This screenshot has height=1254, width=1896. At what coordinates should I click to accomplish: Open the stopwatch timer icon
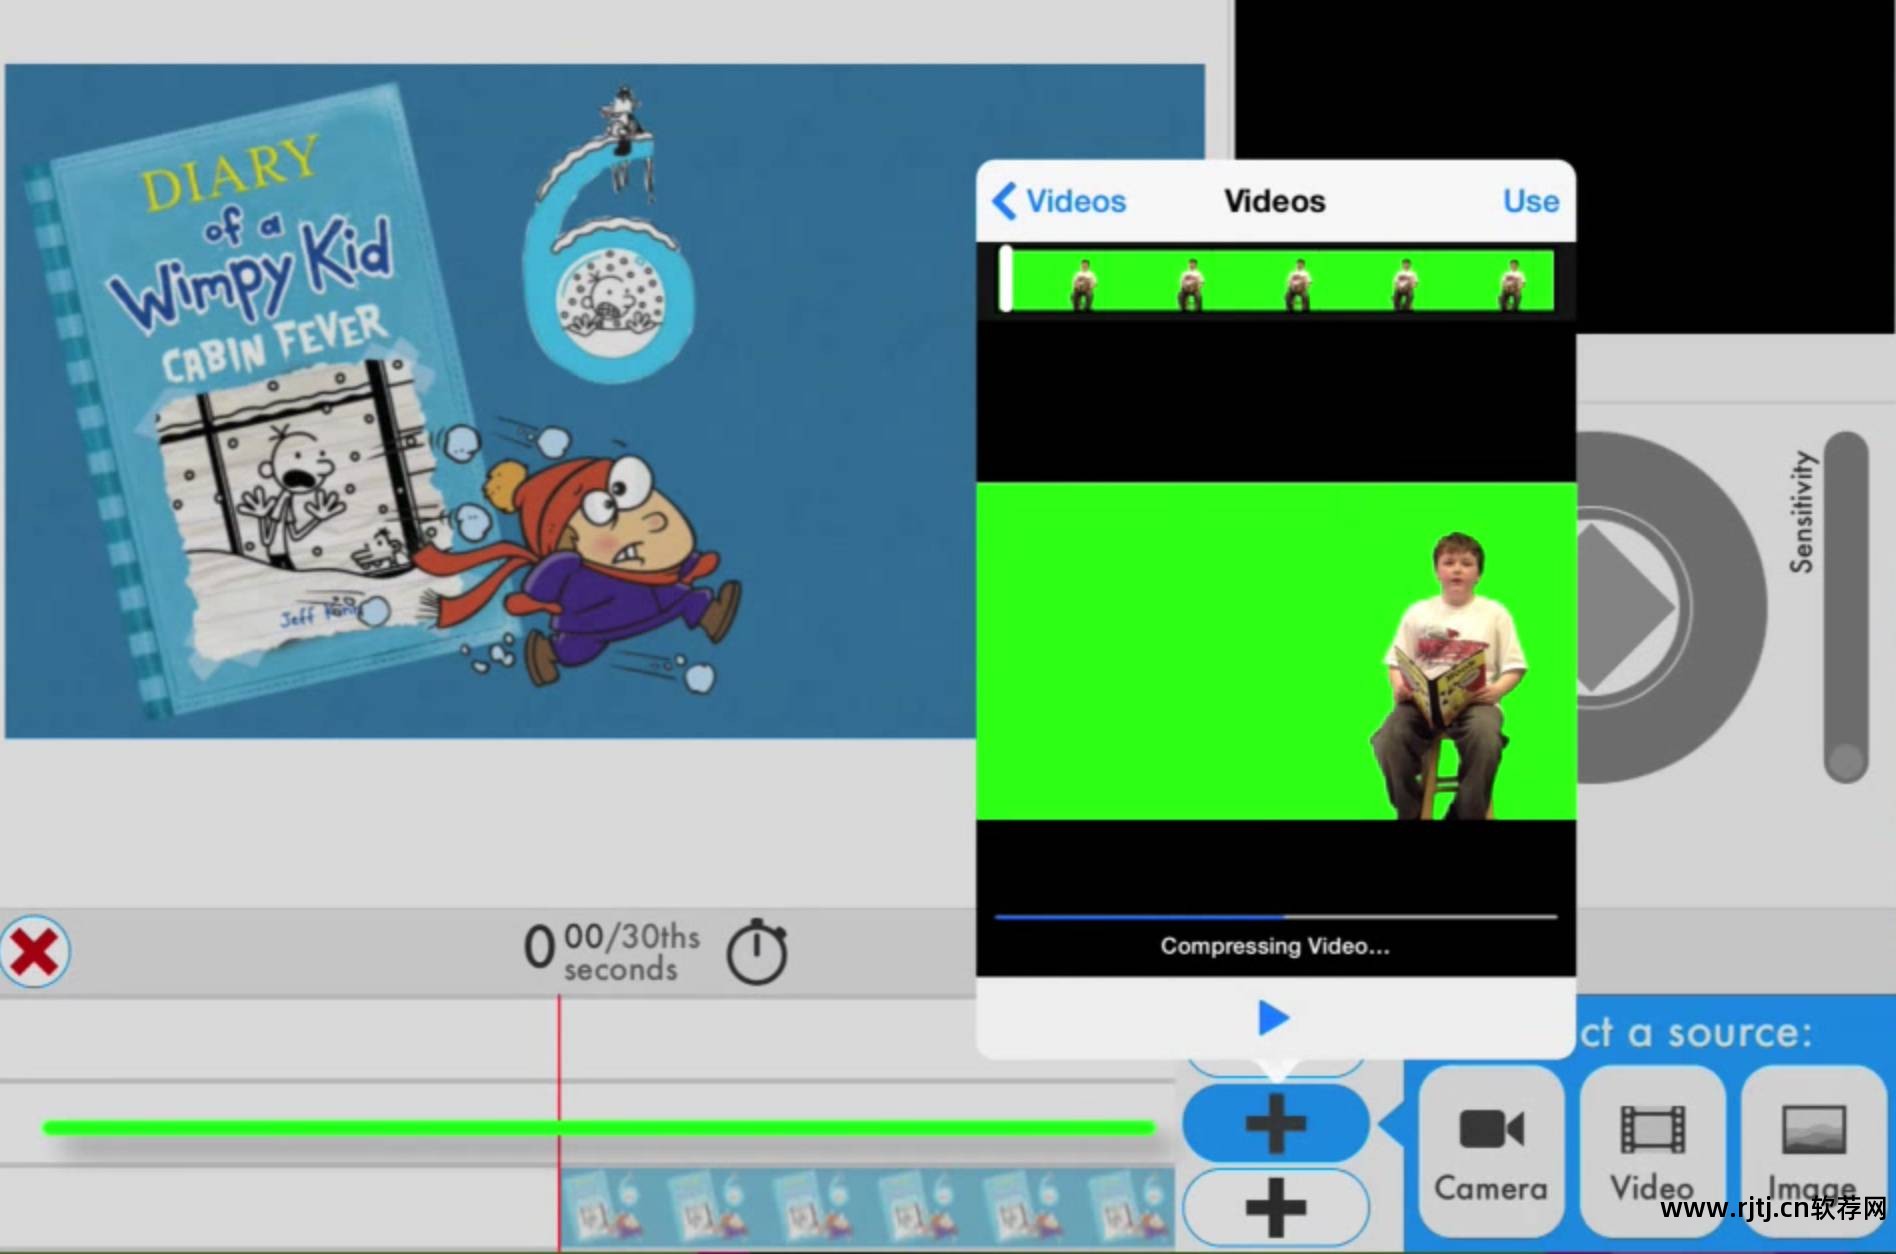757,951
